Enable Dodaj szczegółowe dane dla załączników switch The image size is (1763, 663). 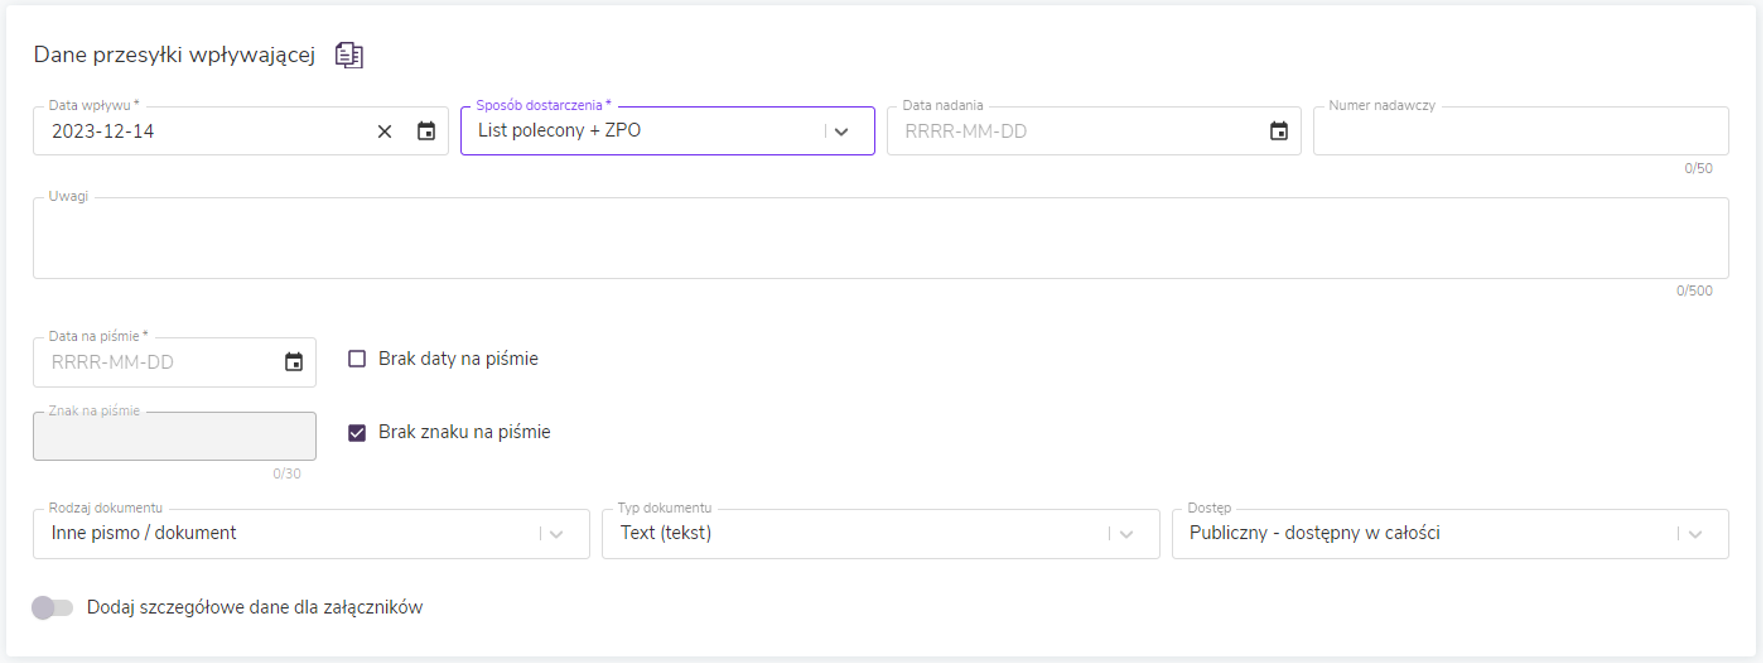click(x=52, y=608)
